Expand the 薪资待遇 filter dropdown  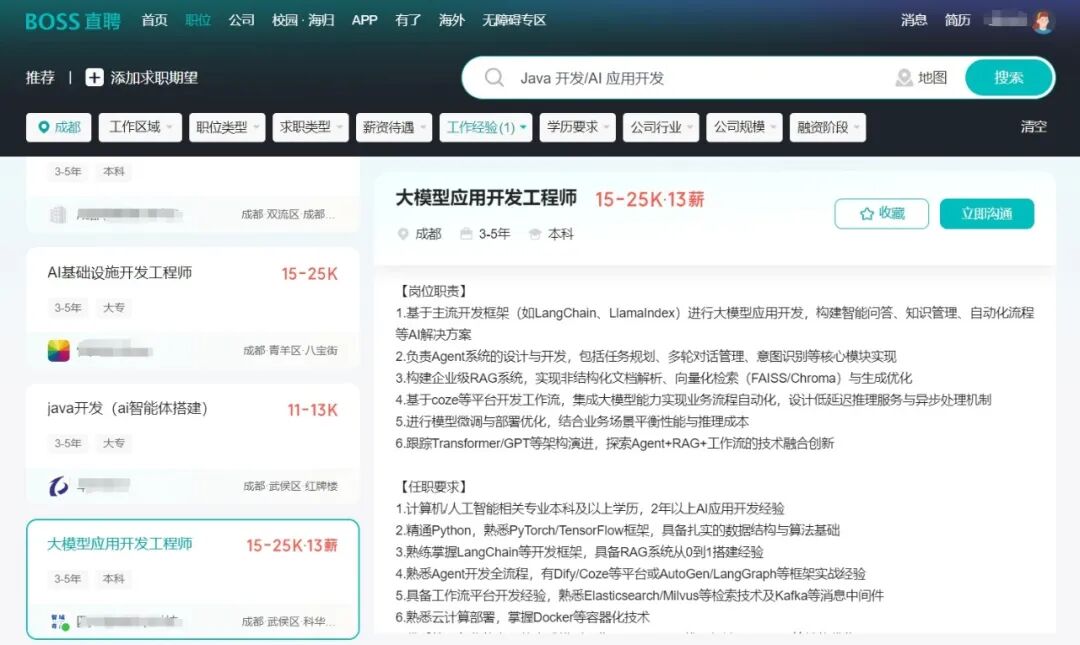click(x=393, y=127)
